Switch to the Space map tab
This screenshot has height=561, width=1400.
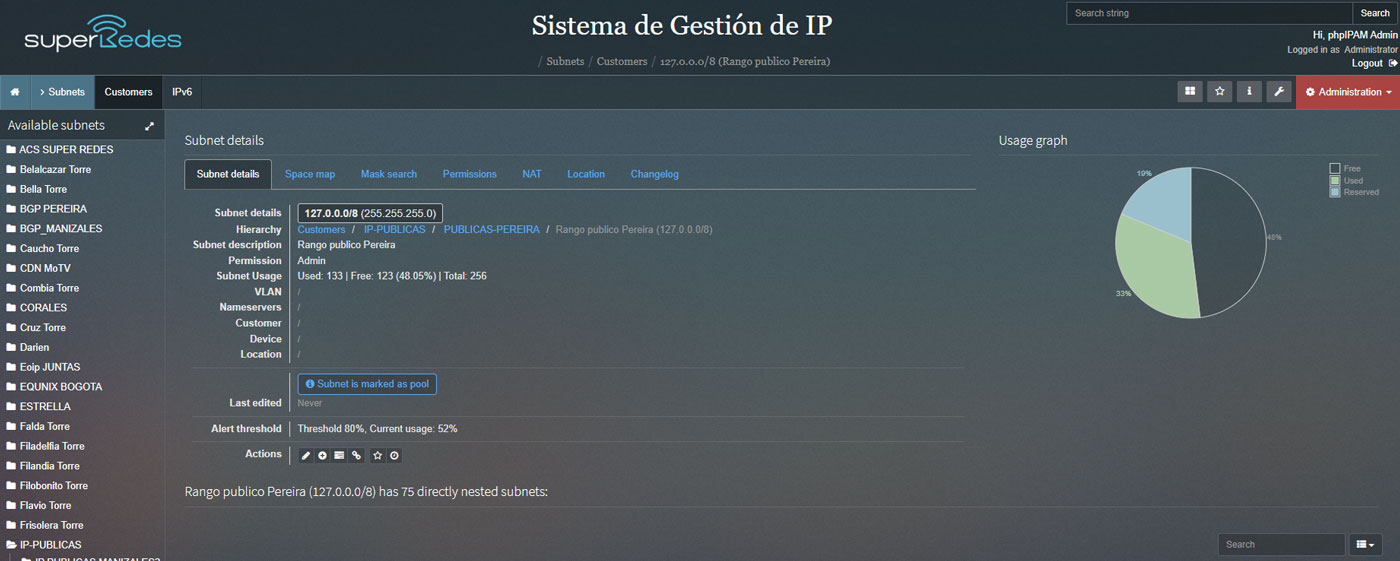[x=310, y=174]
